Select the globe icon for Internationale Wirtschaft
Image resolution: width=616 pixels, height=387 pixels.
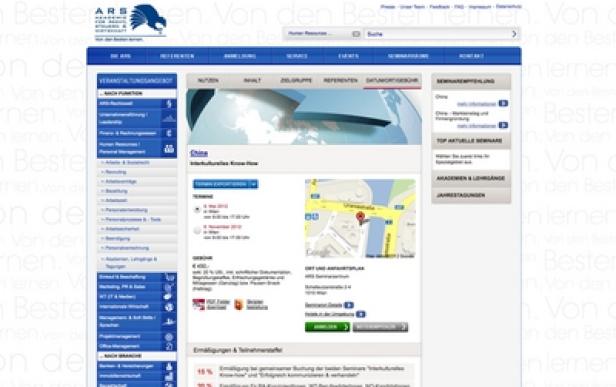(x=169, y=307)
